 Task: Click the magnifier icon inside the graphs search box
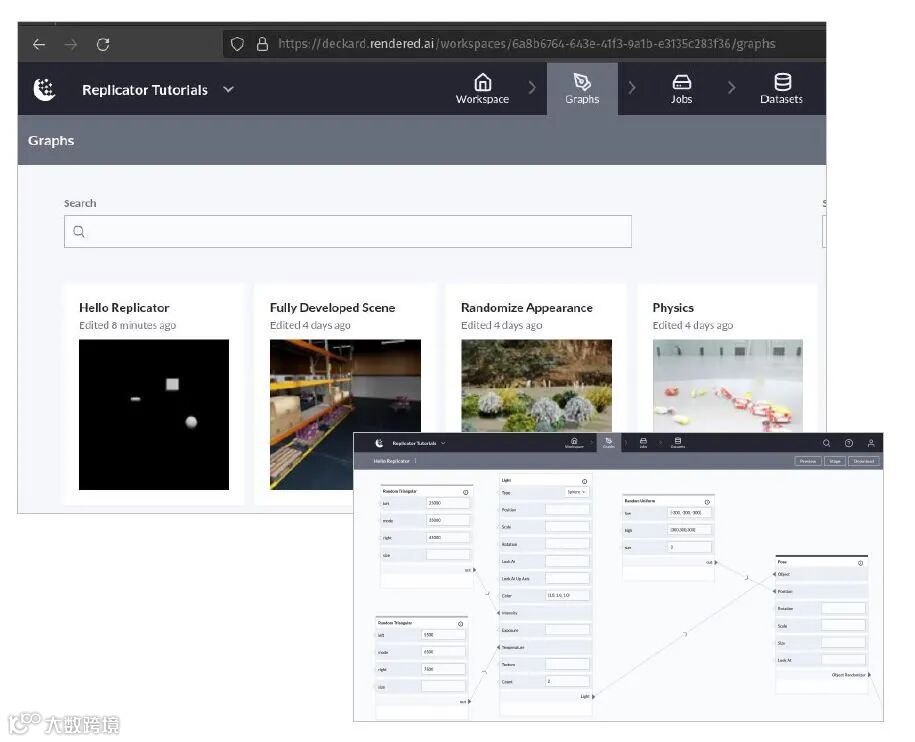click(79, 232)
